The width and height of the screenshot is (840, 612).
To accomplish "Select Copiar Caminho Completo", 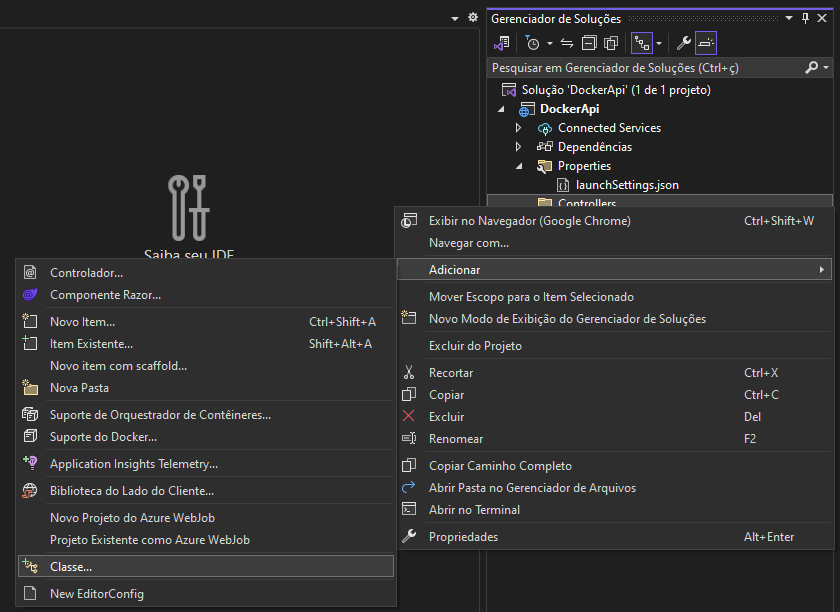I will click(x=615, y=466).
